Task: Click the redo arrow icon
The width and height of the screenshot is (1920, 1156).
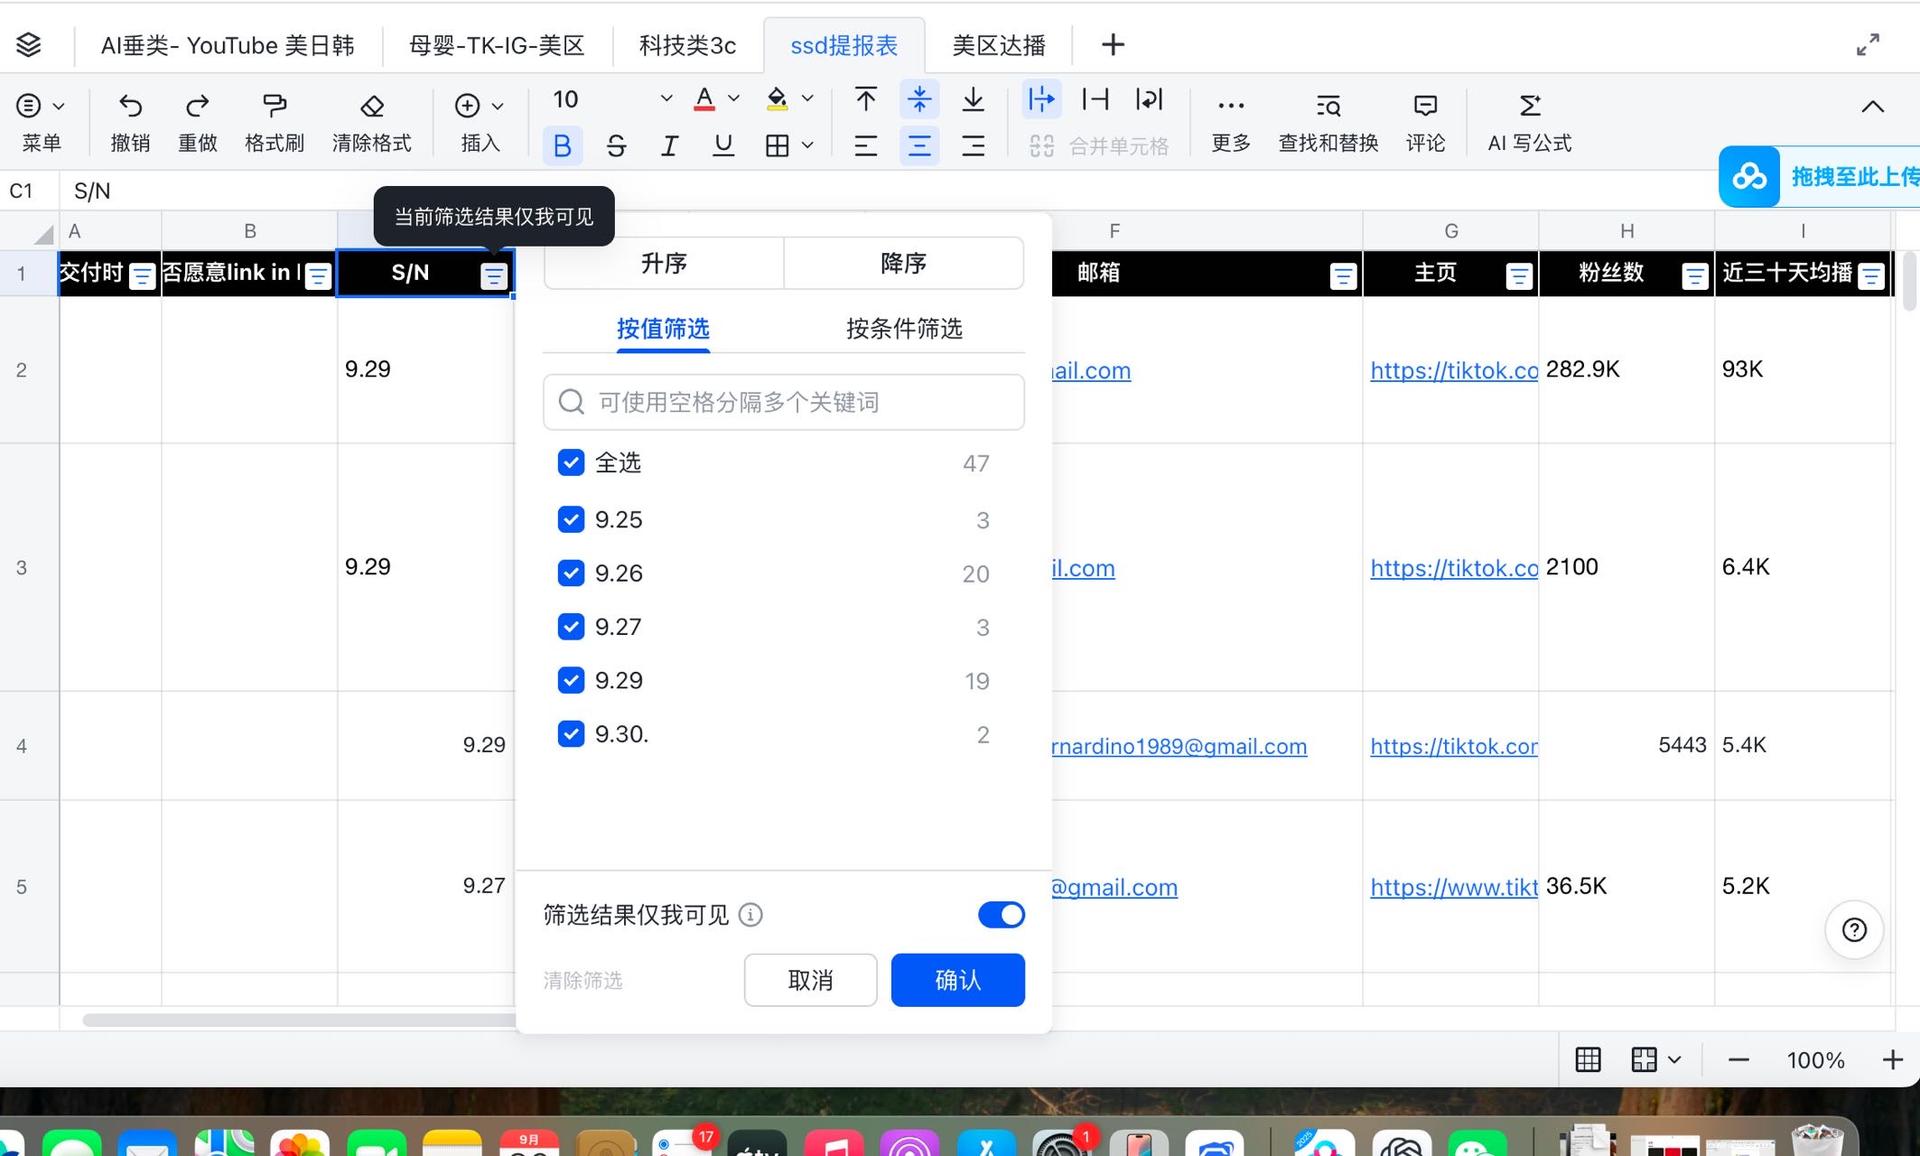Action: 197,105
